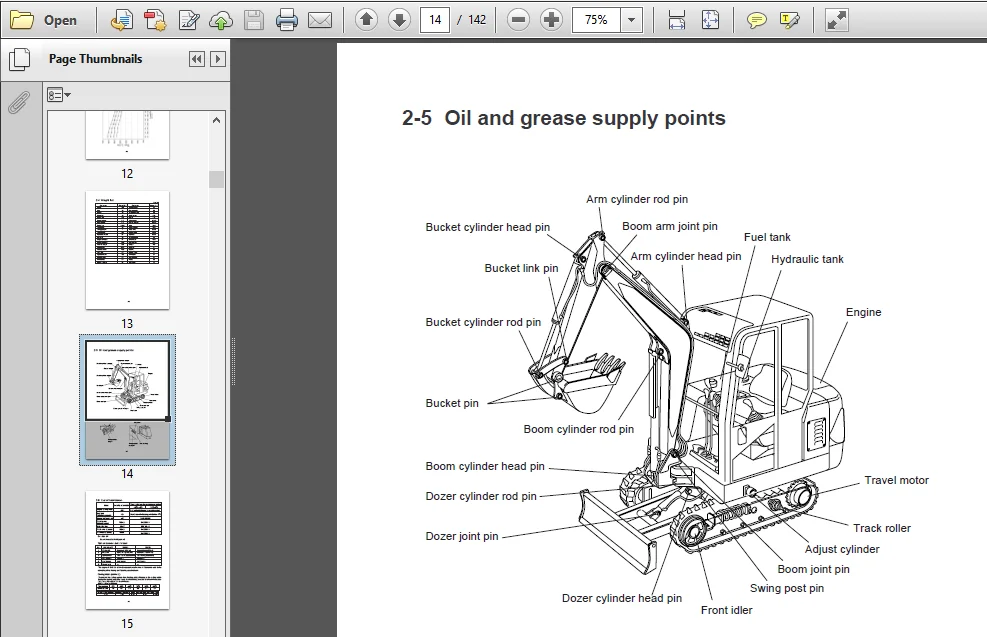Viewport: 987px width, 637px height.
Task: Select the page 14 thumbnail
Action: click(x=127, y=400)
